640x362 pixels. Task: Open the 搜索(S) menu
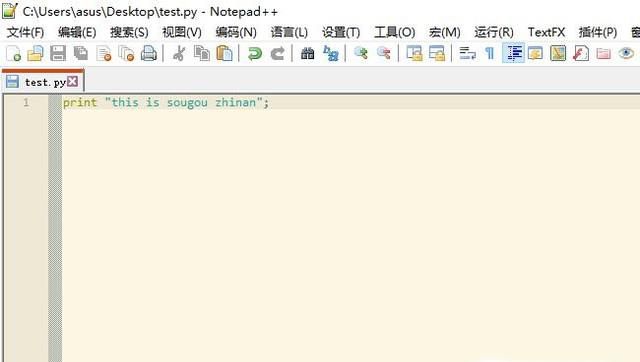(x=129, y=32)
